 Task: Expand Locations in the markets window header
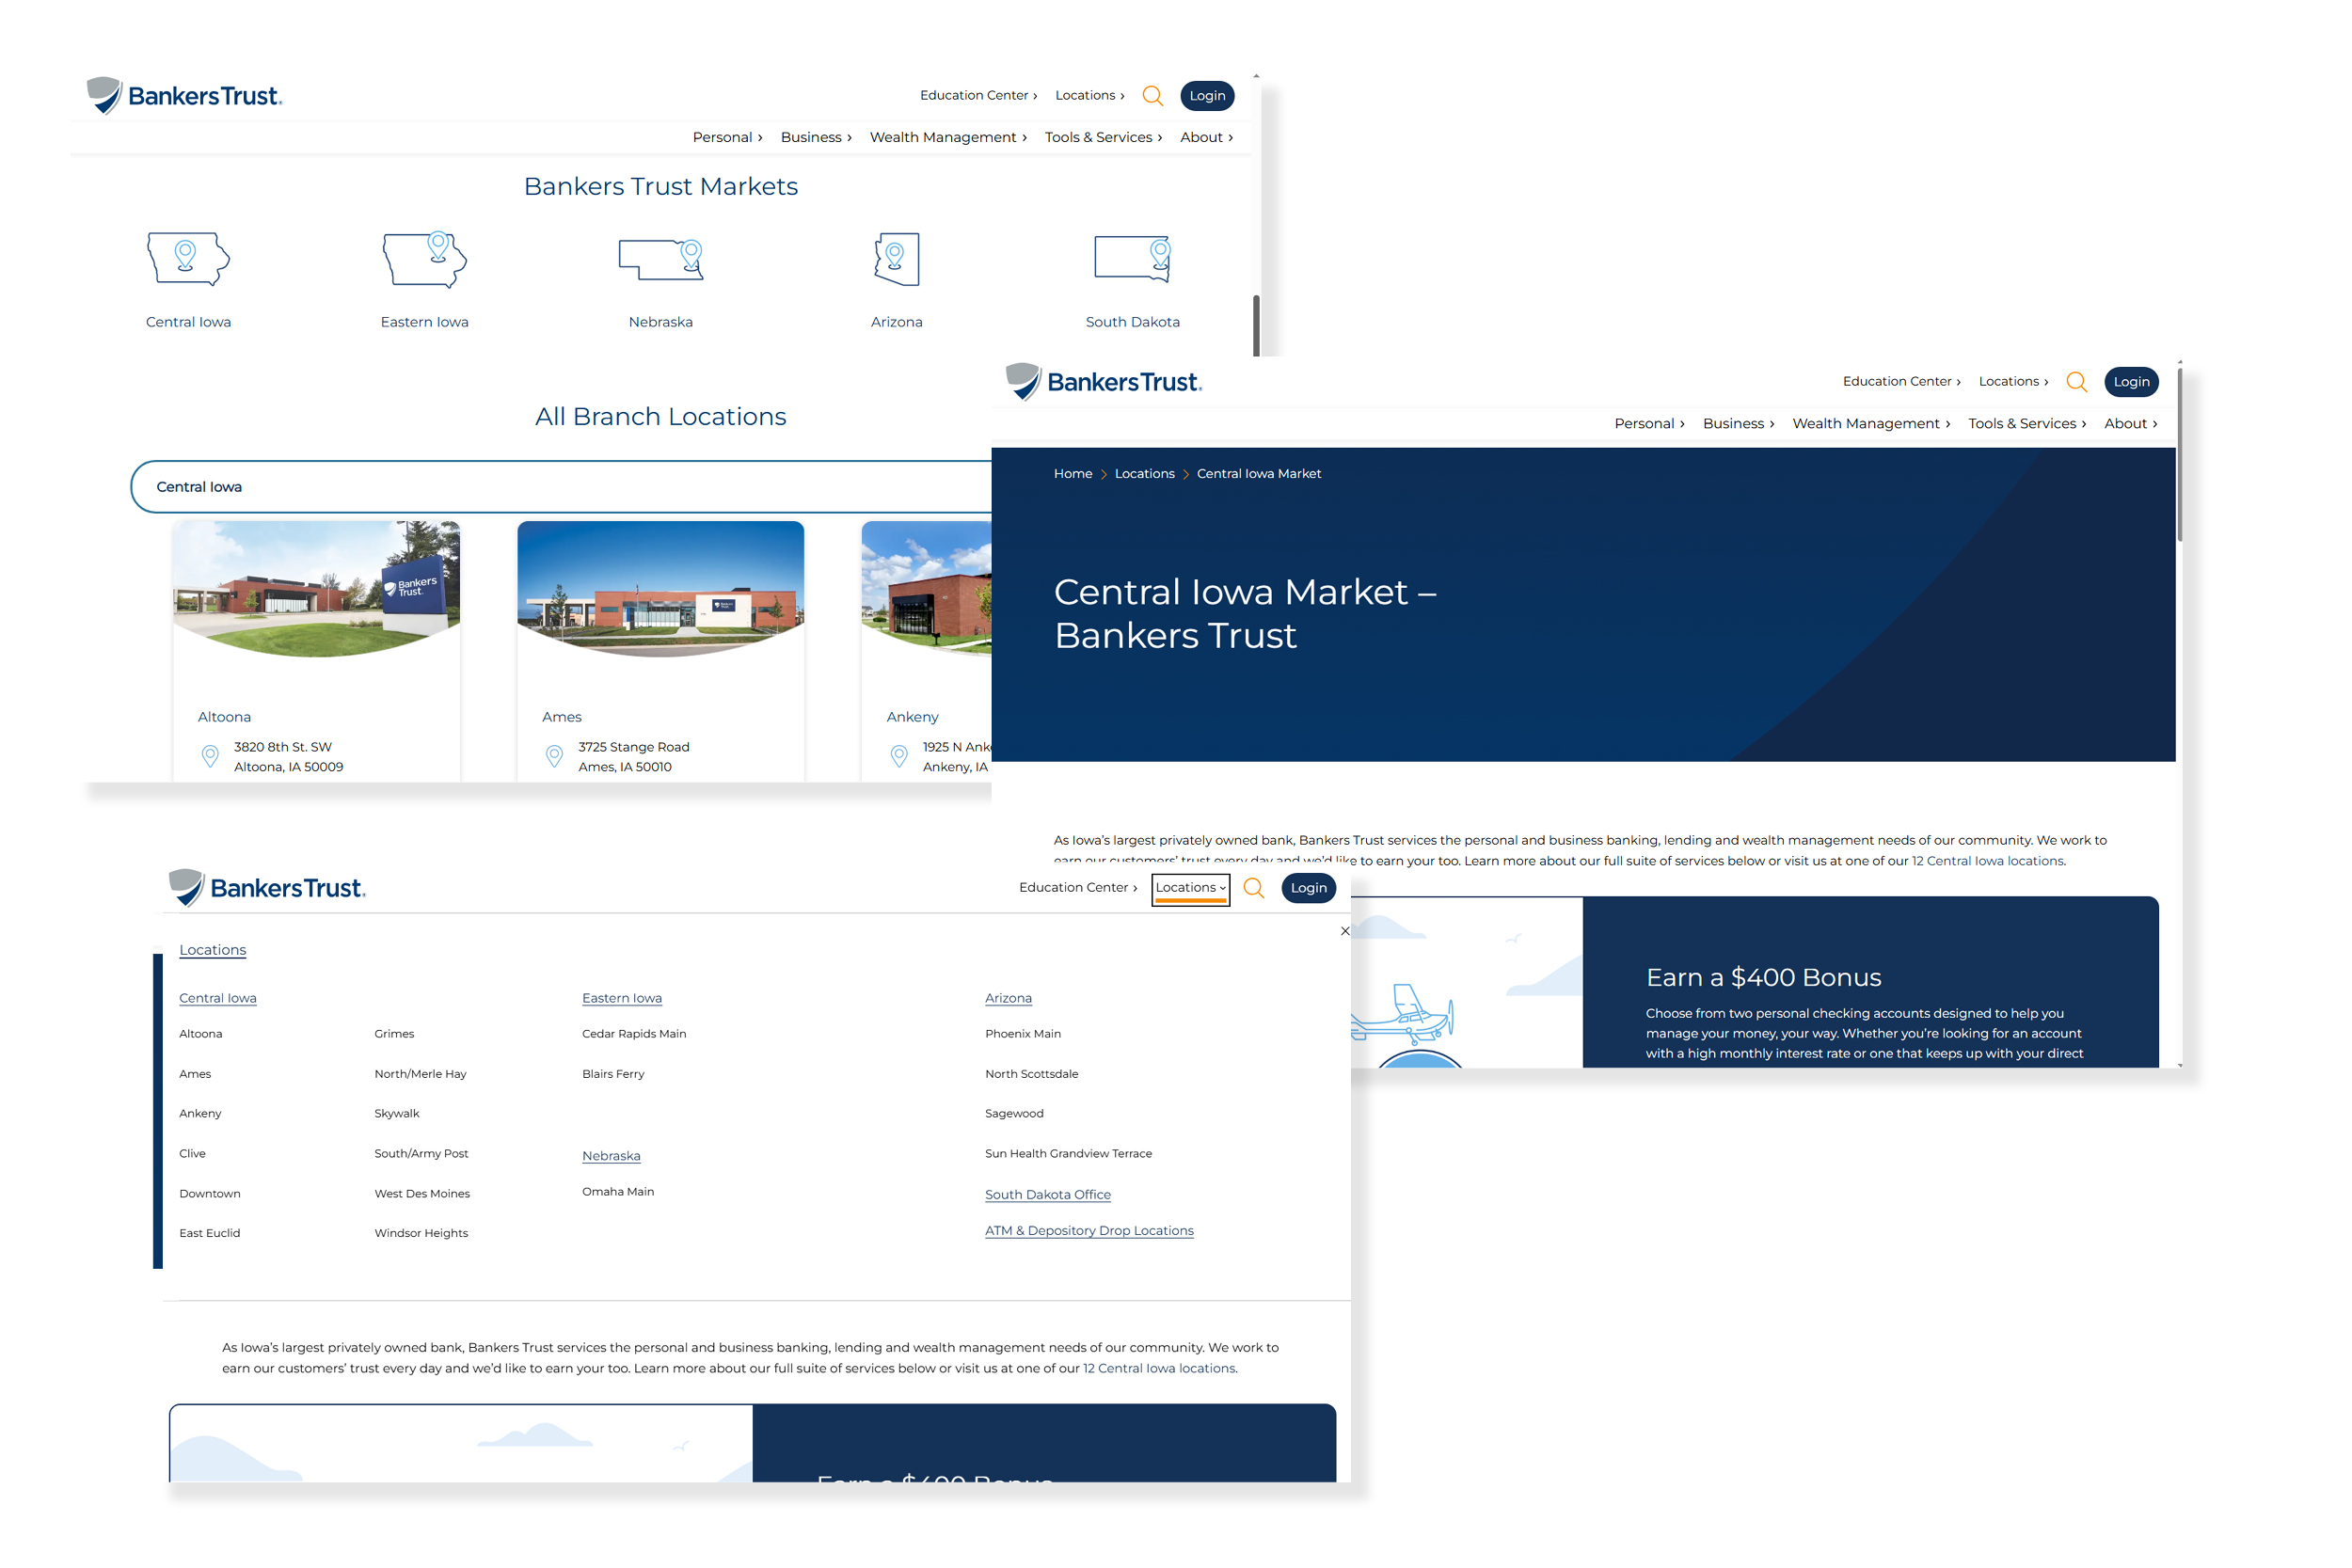click(1090, 96)
